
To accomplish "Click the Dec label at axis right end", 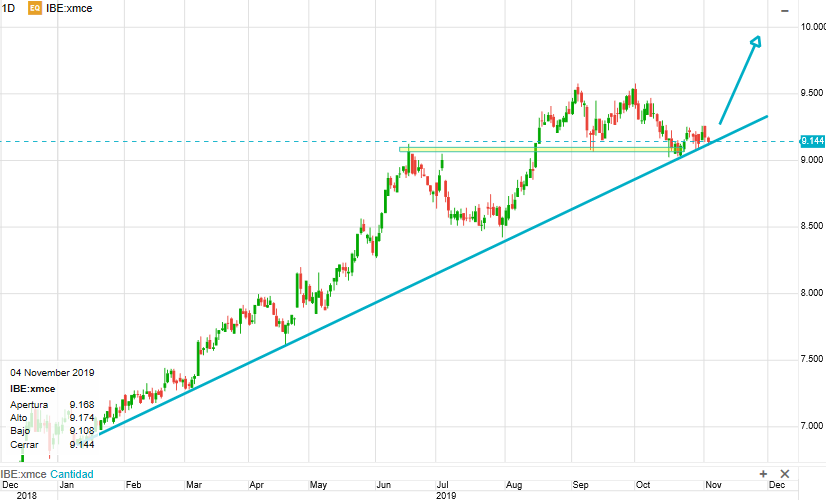I will click(x=775, y=484).
